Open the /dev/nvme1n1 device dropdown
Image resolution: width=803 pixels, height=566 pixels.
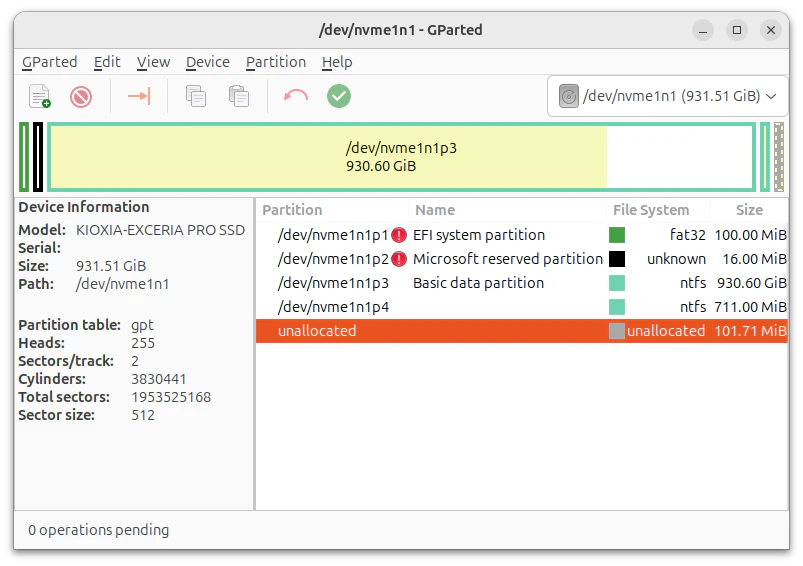[667, 96]
